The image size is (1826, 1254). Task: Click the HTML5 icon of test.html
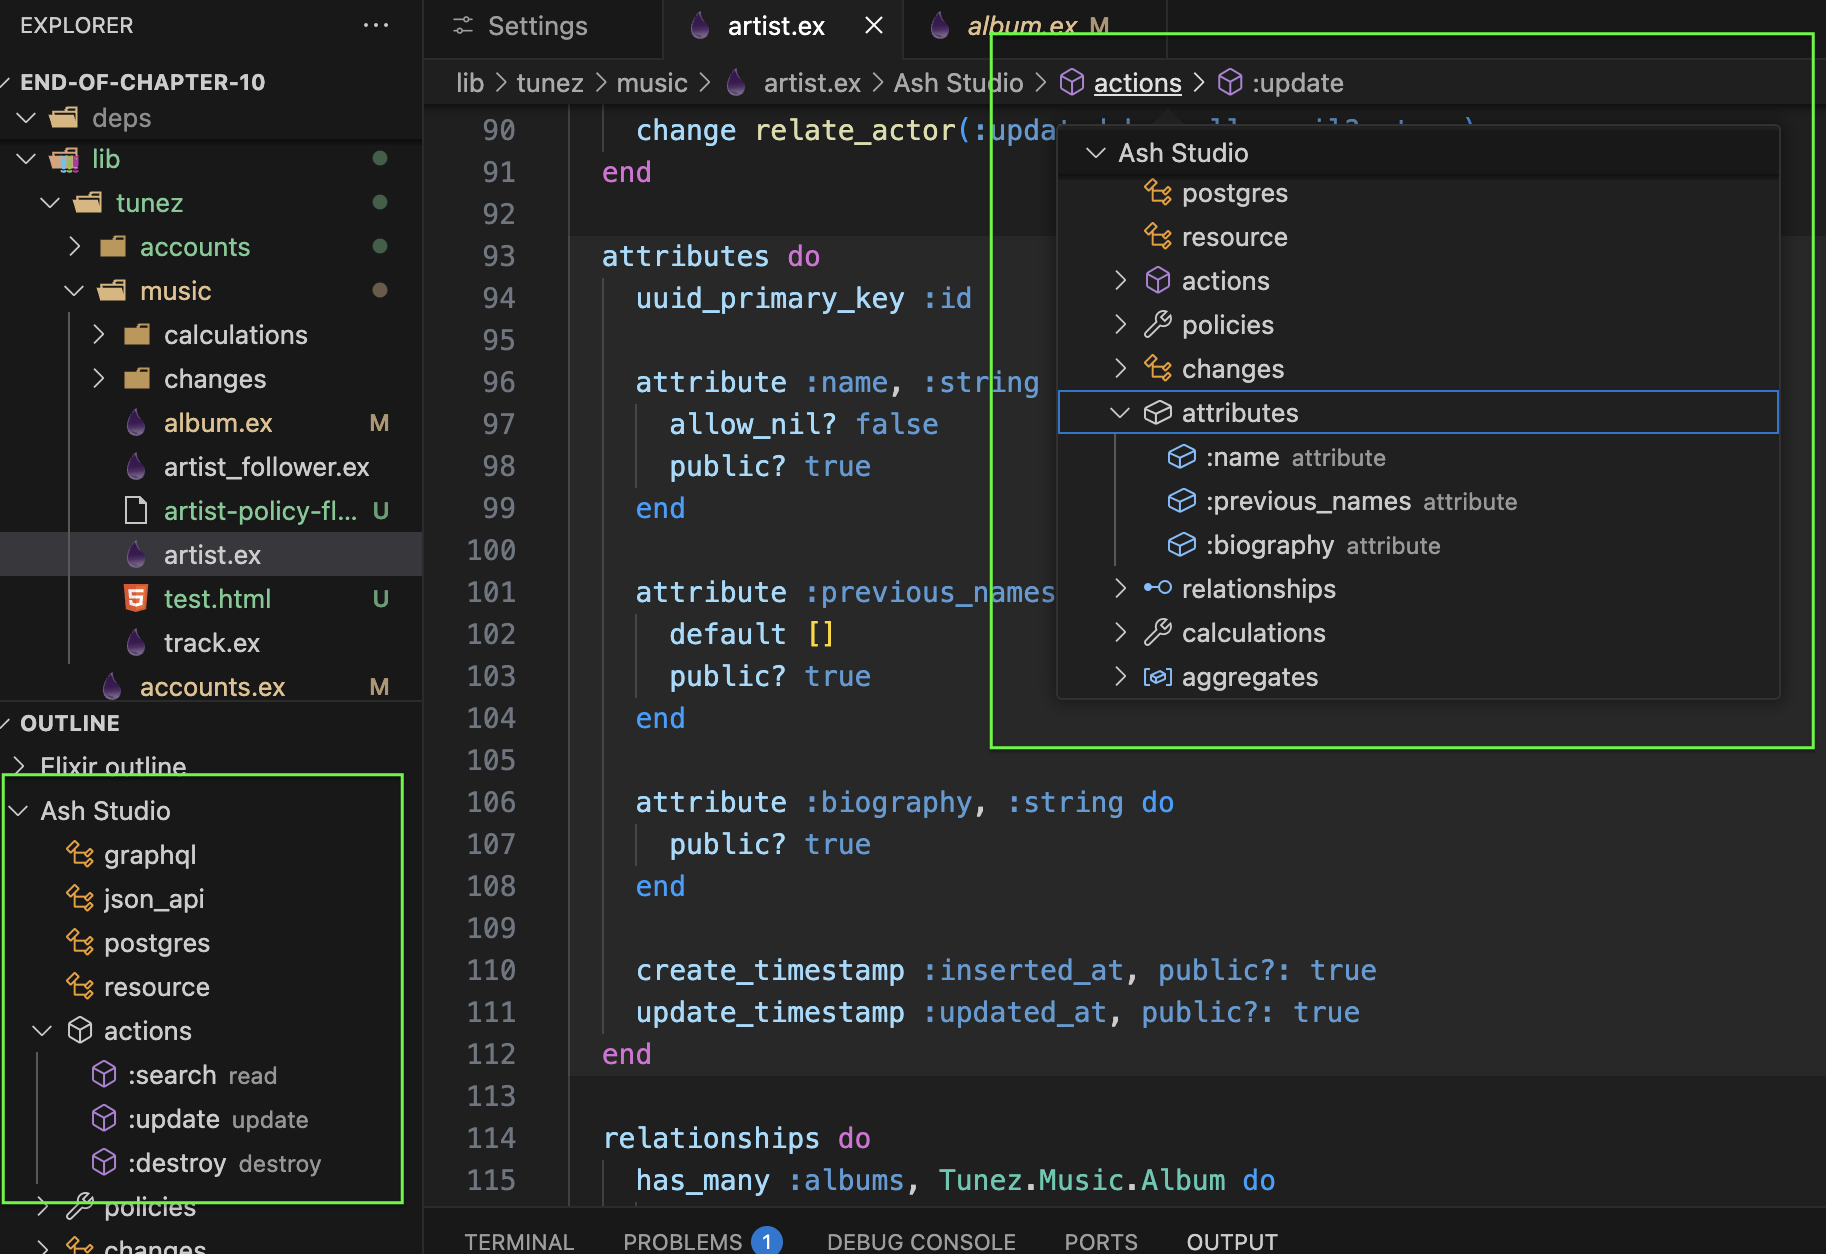pos(136,599)
